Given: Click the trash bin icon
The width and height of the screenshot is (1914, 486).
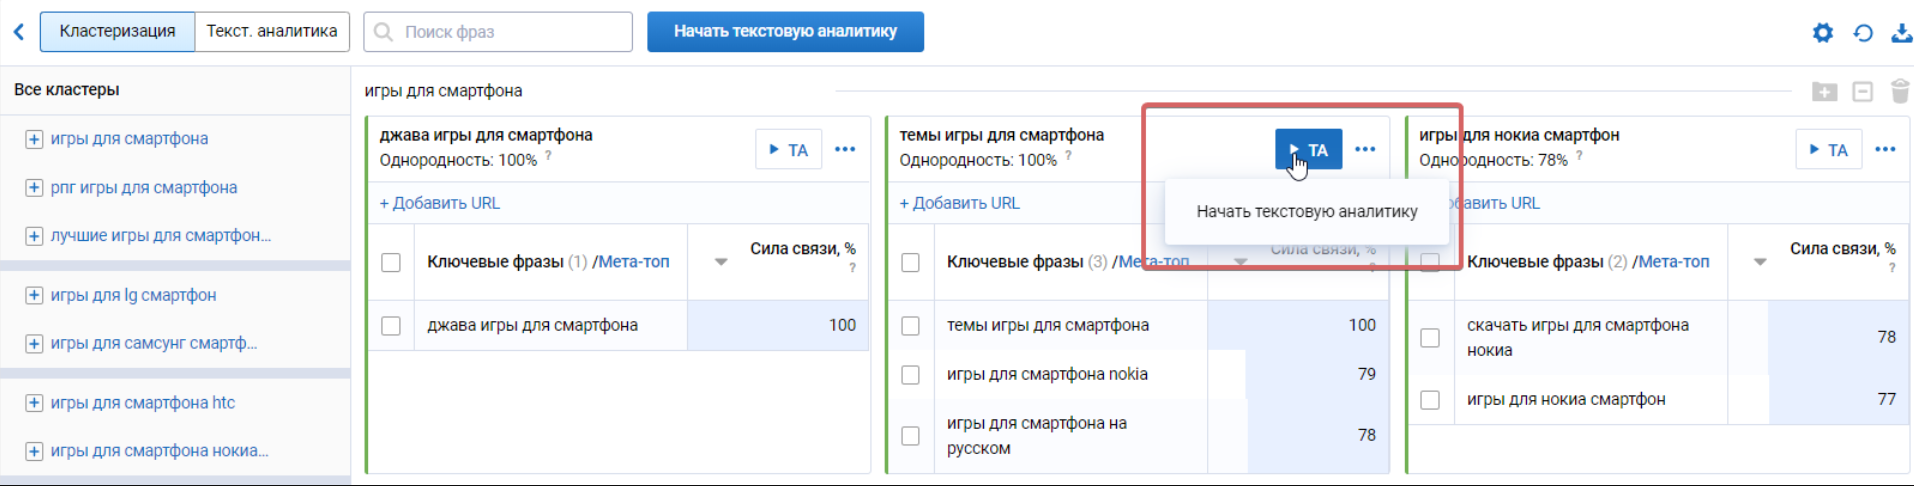Looking at the screenshot, I should coord(1900,91).
